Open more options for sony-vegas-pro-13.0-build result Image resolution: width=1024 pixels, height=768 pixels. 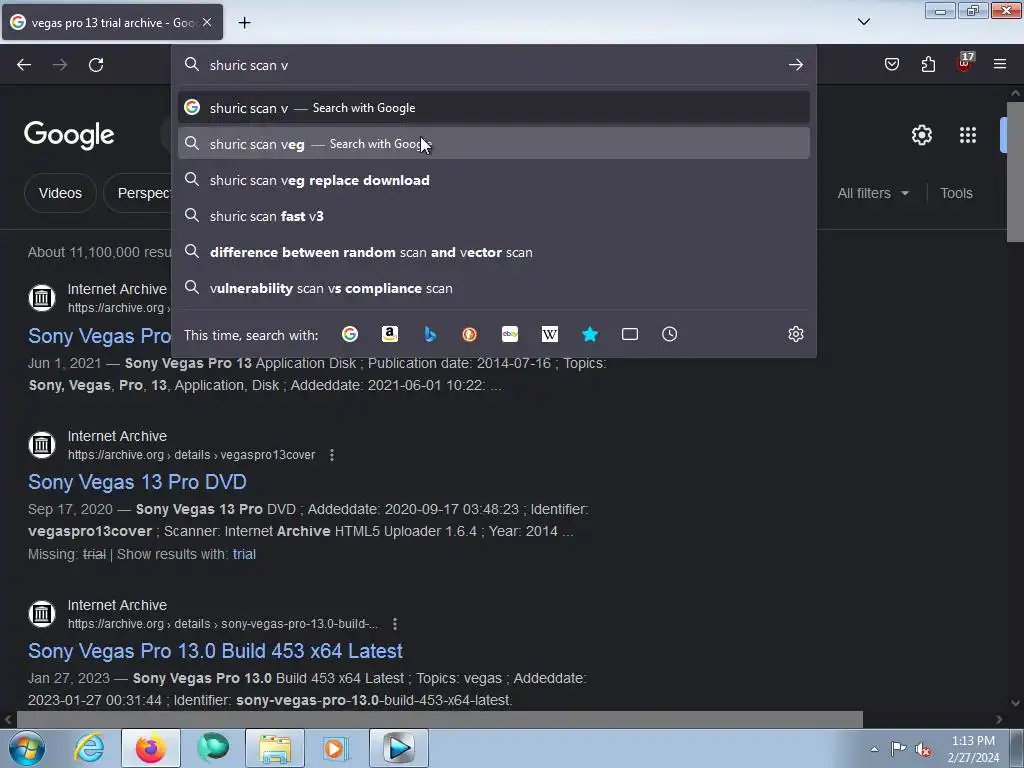pos(394,624)
